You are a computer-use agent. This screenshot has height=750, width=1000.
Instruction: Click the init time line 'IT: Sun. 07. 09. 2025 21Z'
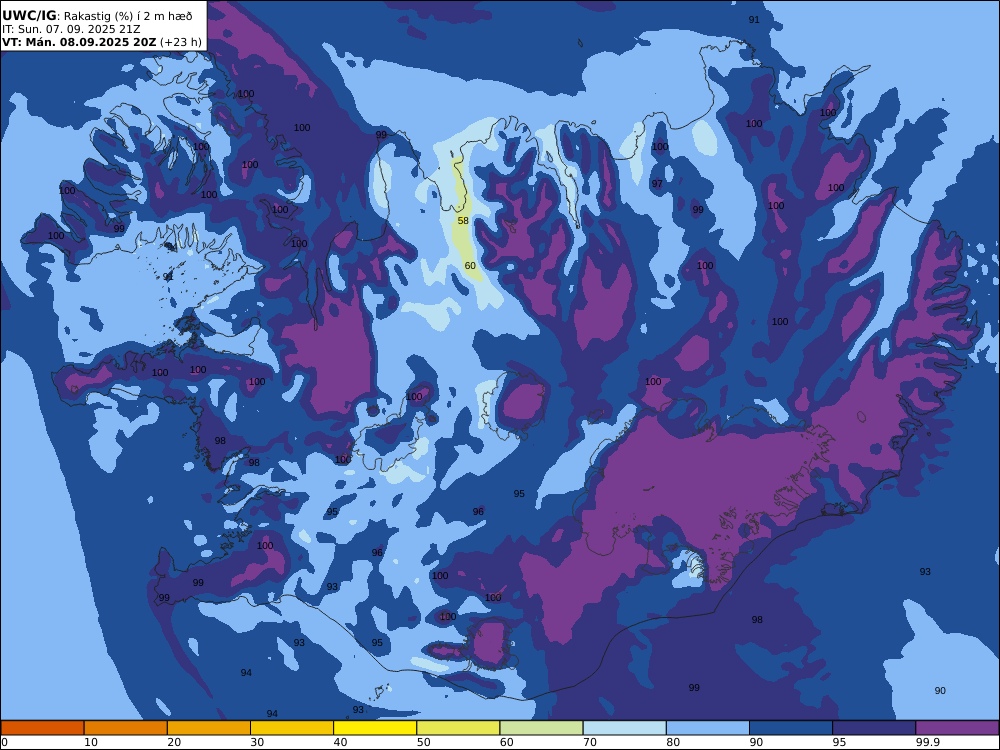[x=71, y=29]
